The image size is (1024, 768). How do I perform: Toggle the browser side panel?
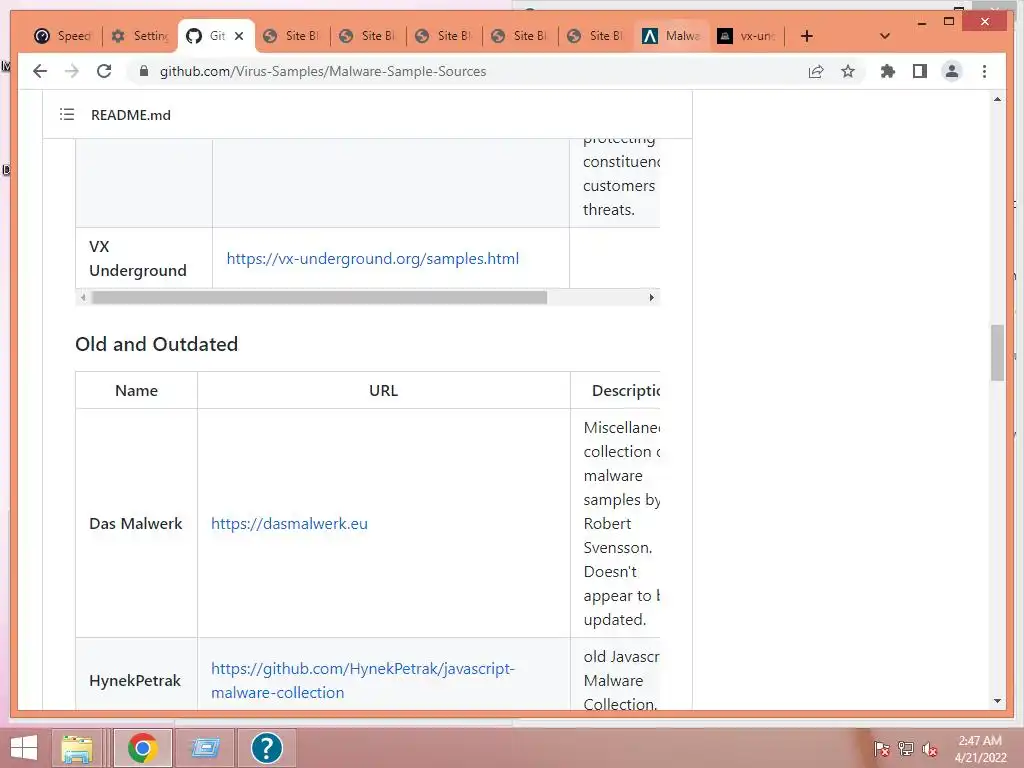click(x=920, y=71)
